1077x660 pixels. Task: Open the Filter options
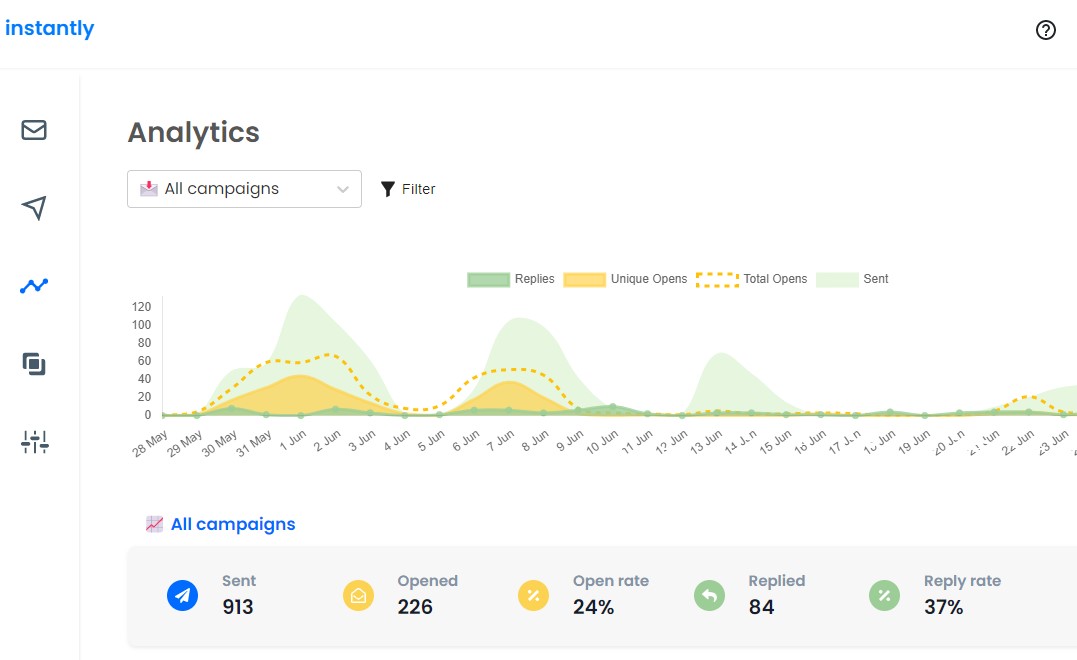coord(408,188)
